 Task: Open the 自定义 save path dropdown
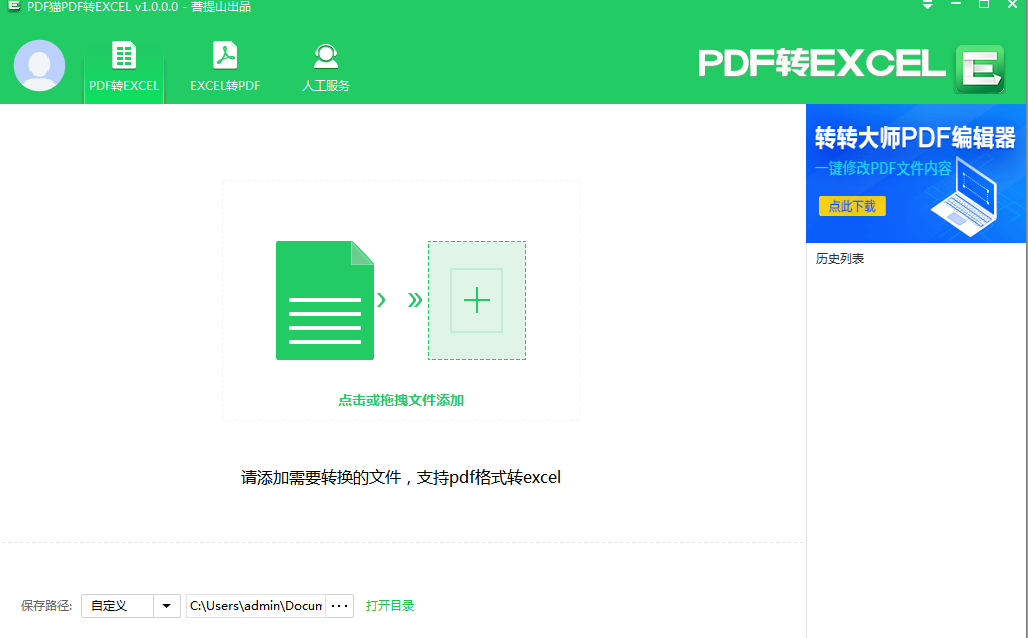[130, 606]
